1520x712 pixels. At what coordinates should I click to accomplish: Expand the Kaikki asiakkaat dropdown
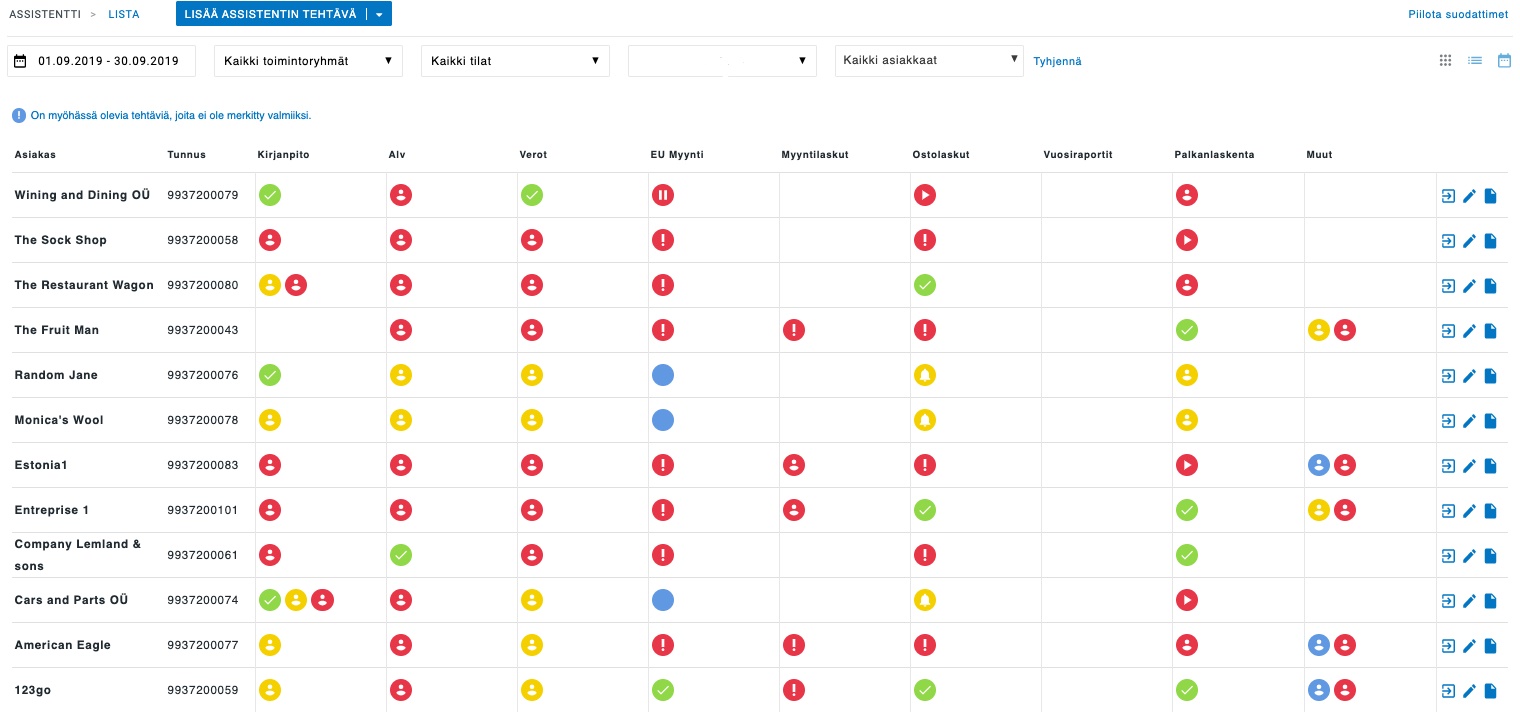click(x=929, y=60)
